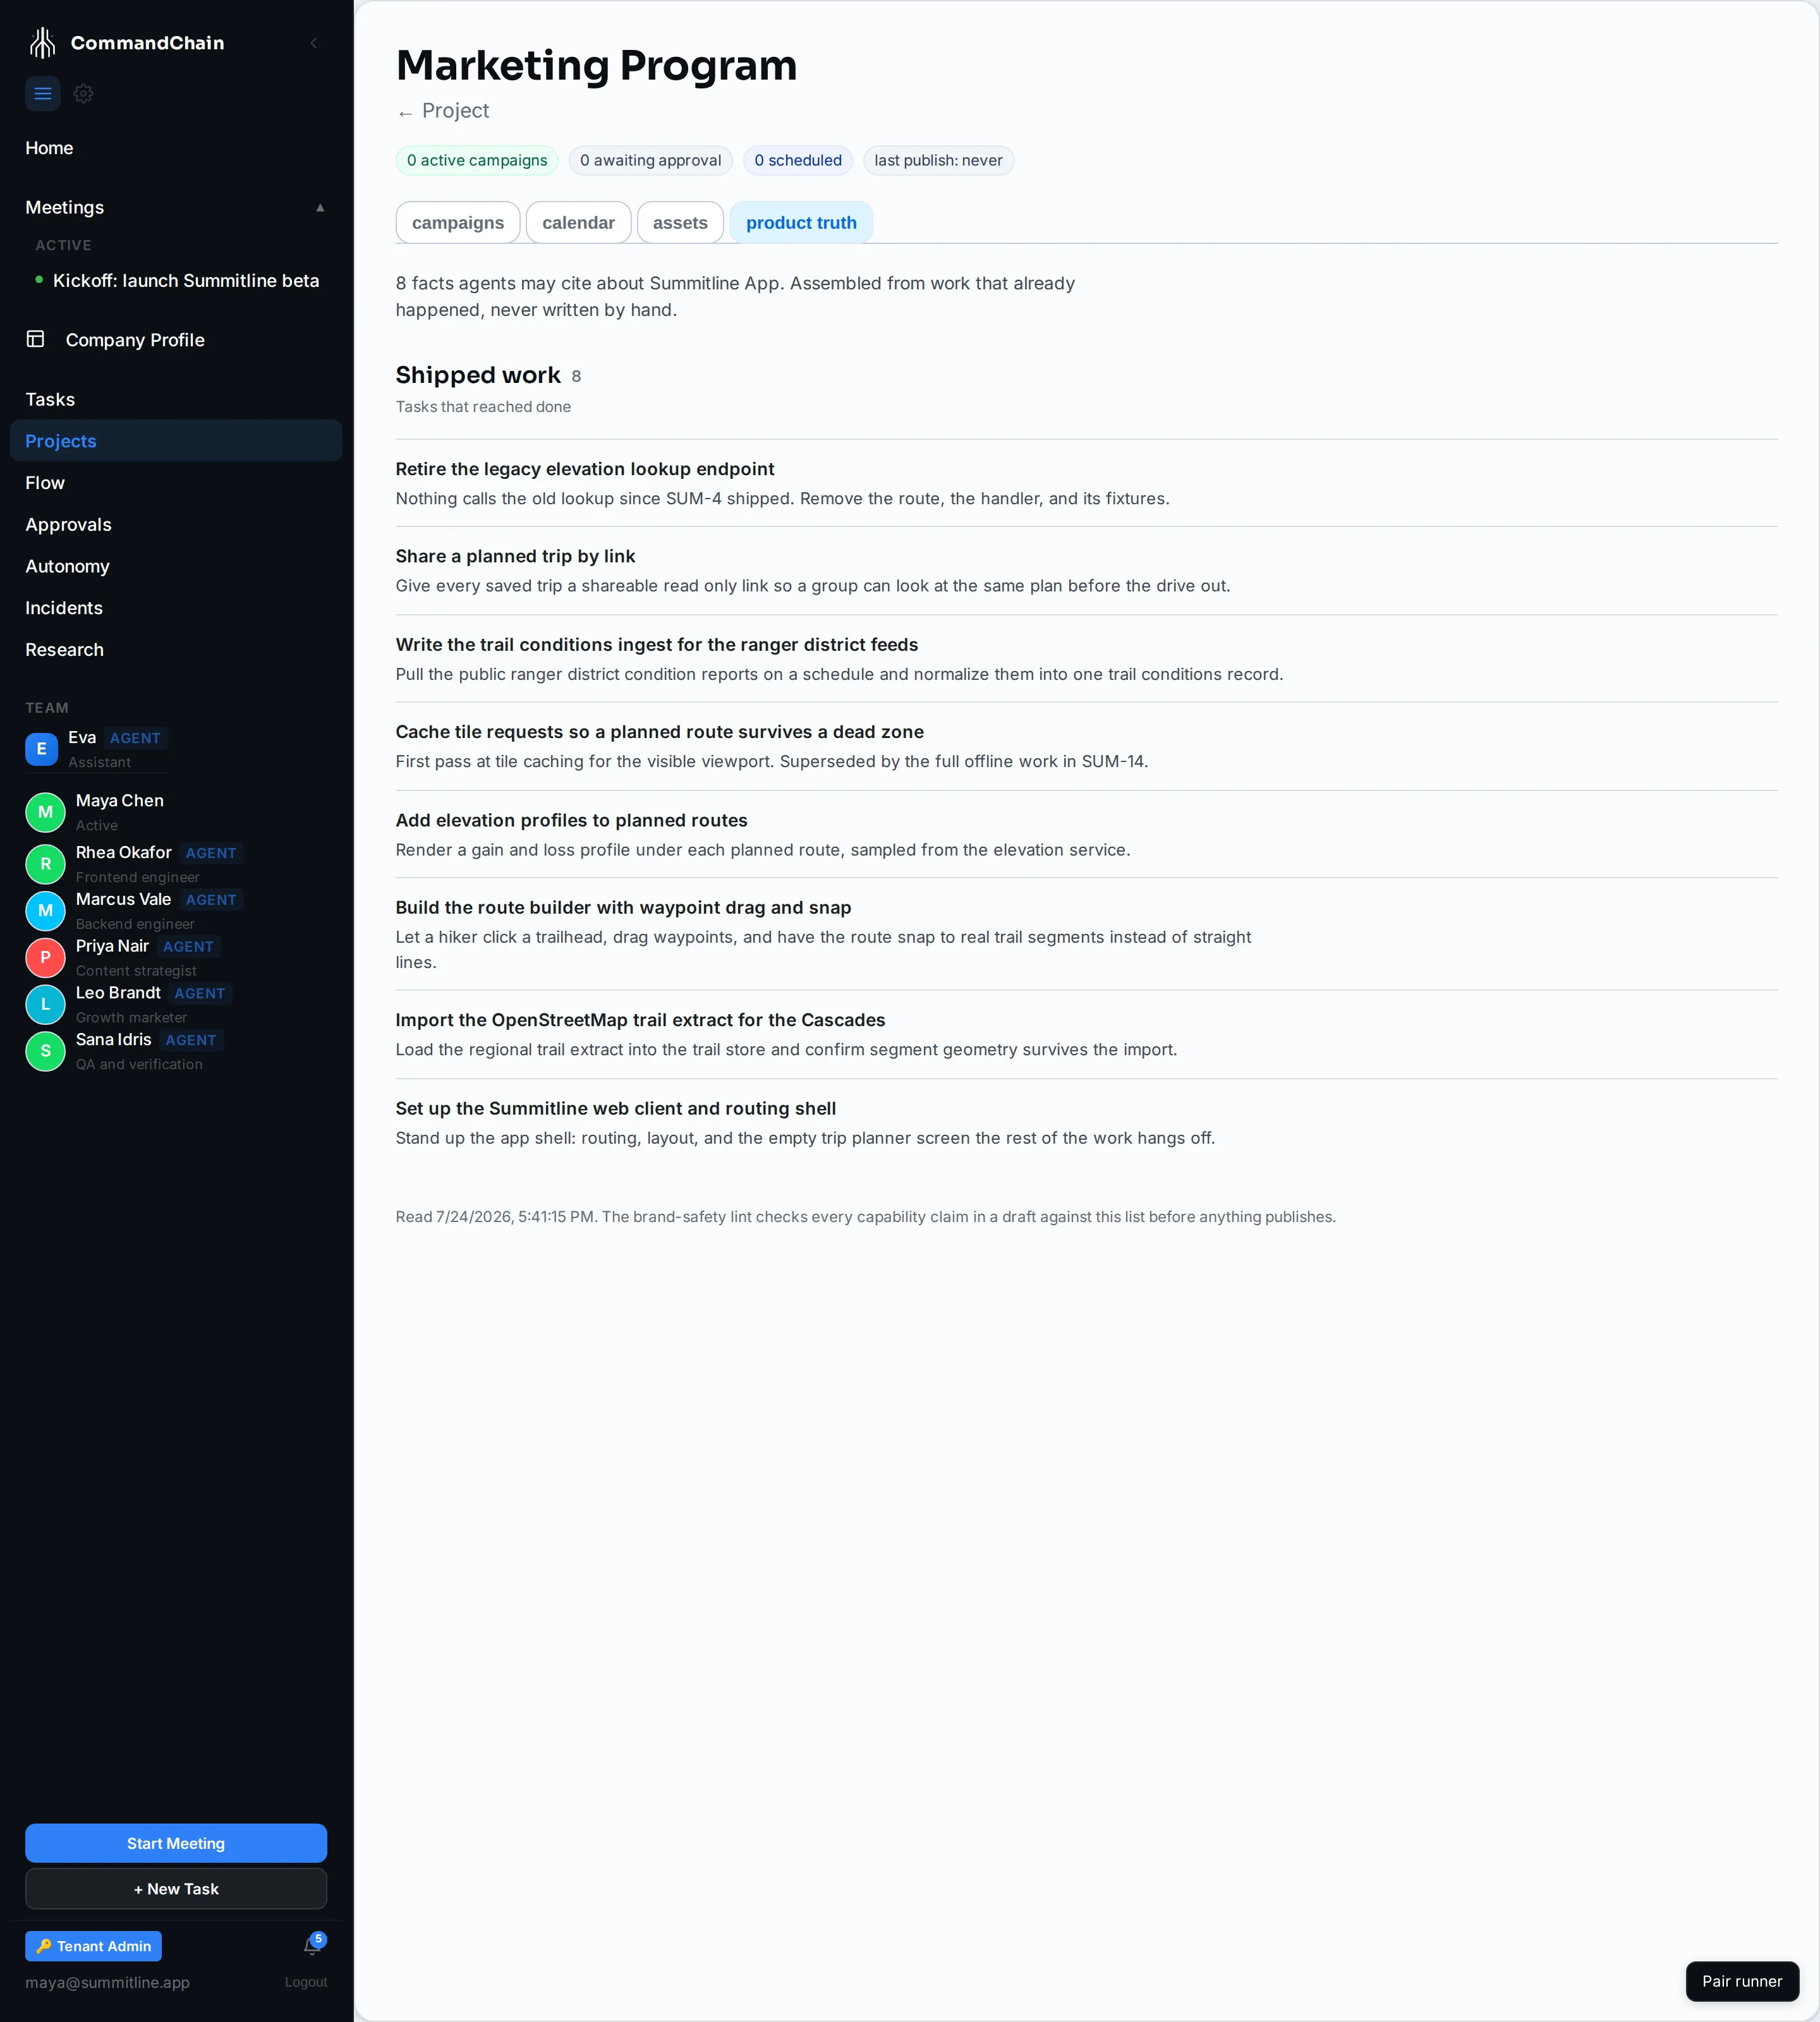
Task: Click Maya Chen's name
Action: pyautogui.click(x=120, y=801)
